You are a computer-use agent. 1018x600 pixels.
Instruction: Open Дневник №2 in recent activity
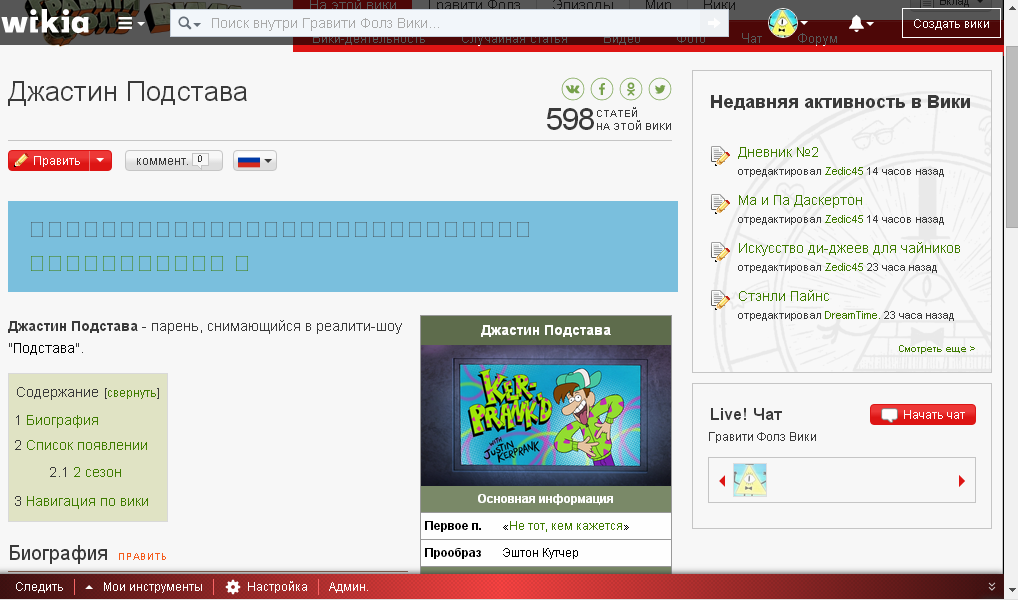[x=778, y=152]
